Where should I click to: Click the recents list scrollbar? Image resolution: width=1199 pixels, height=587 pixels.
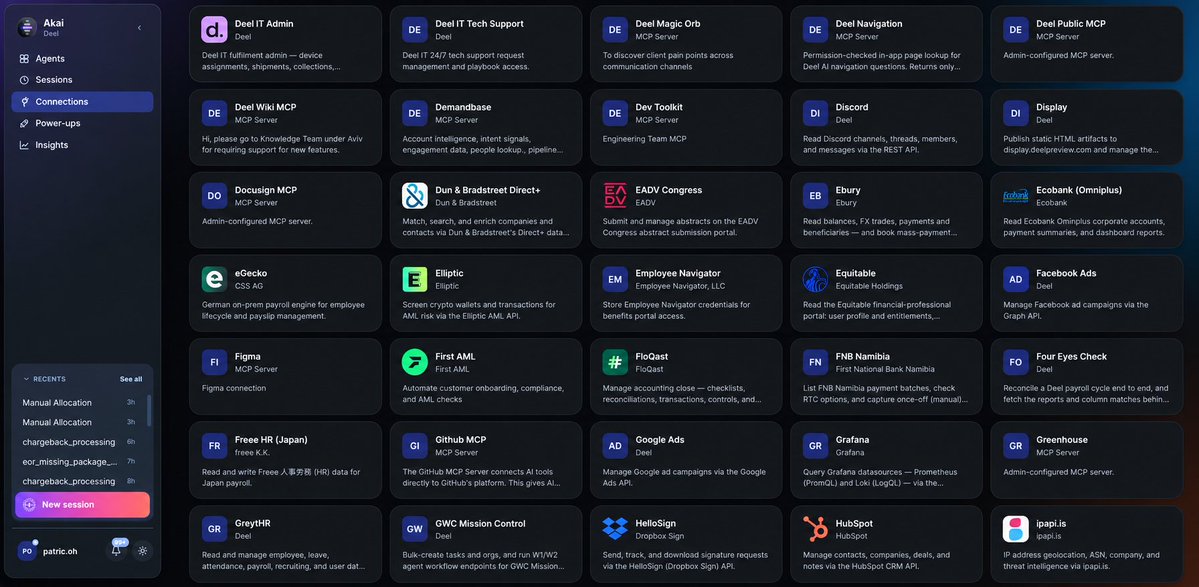pyautogui.click(x=149, y=410)
